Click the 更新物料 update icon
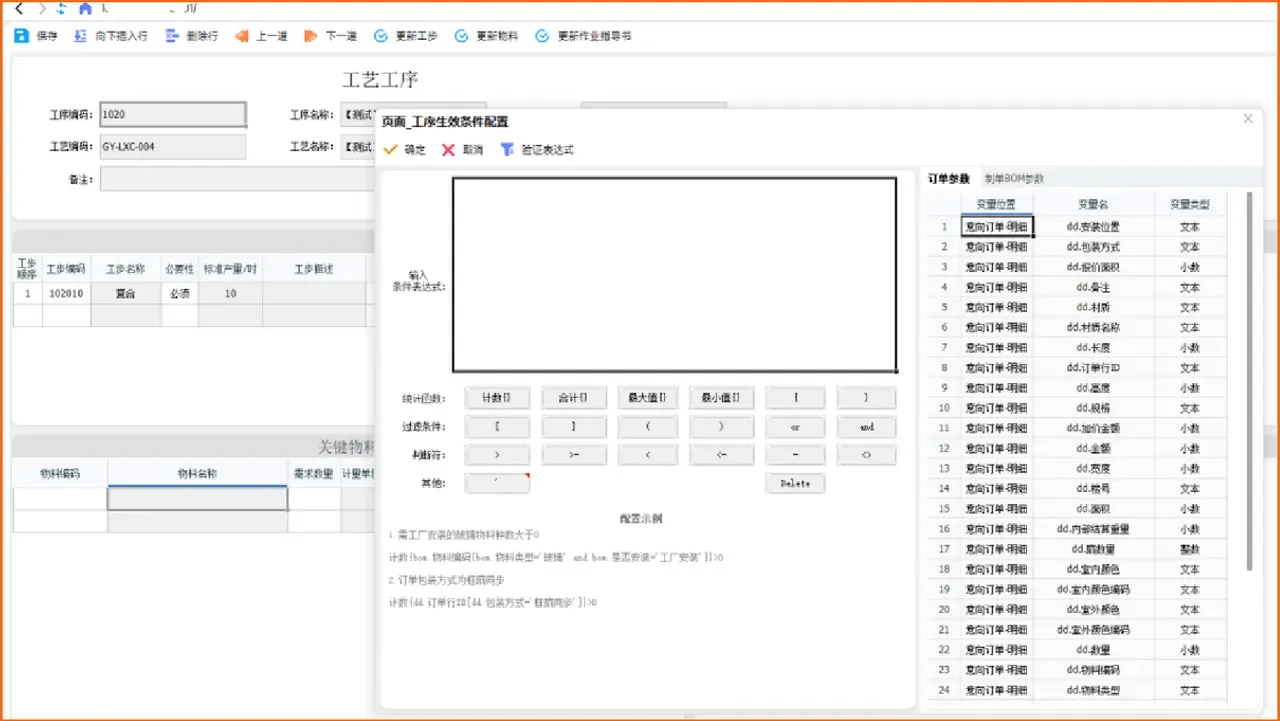This screenshot has width=1280, height=721. click(x=461, y=36)
